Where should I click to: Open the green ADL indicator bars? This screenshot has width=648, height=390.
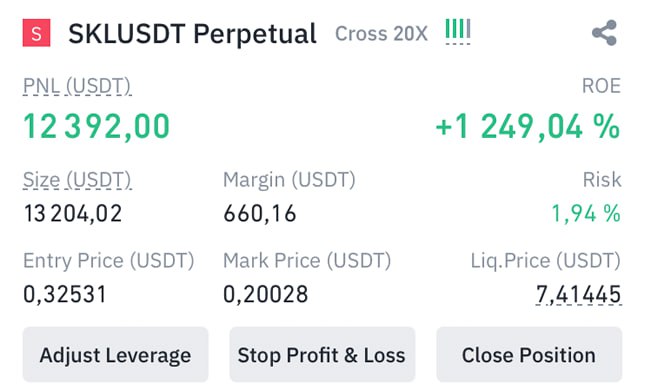[x=458, y=31]
